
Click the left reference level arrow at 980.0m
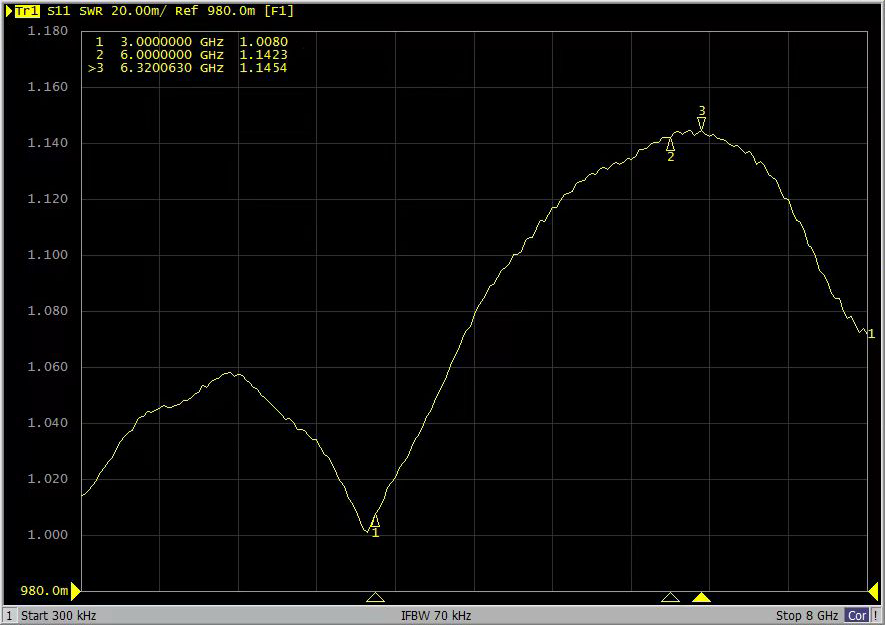(75, 590)
